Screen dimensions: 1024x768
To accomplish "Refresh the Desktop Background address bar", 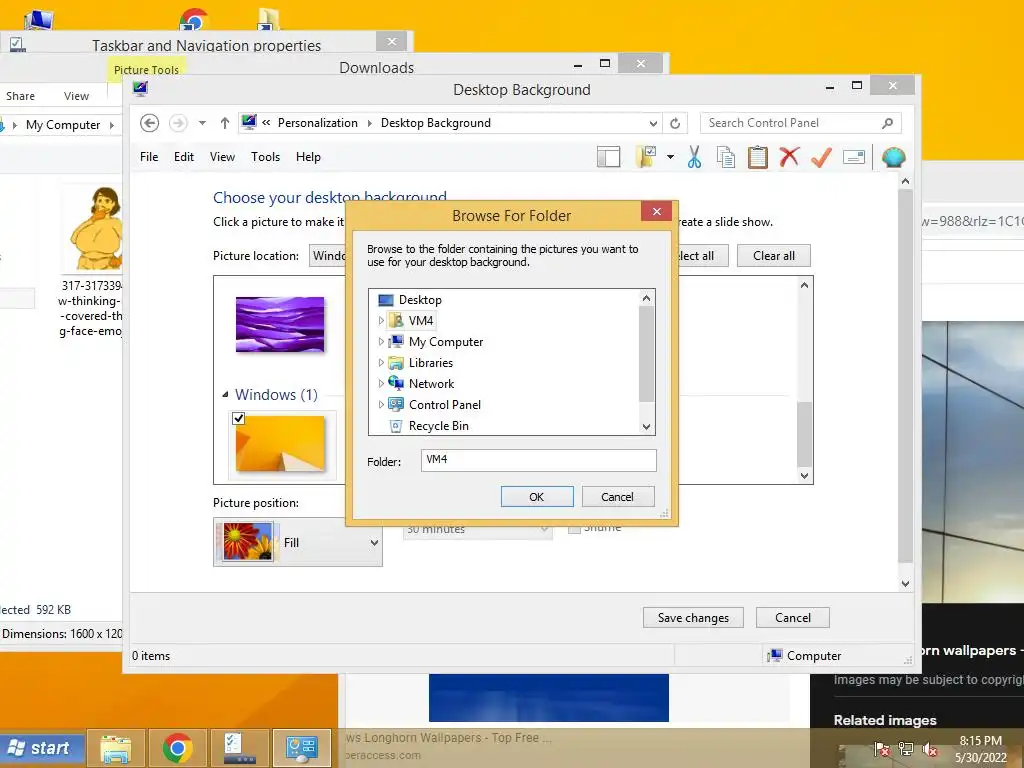I will 675,123.
